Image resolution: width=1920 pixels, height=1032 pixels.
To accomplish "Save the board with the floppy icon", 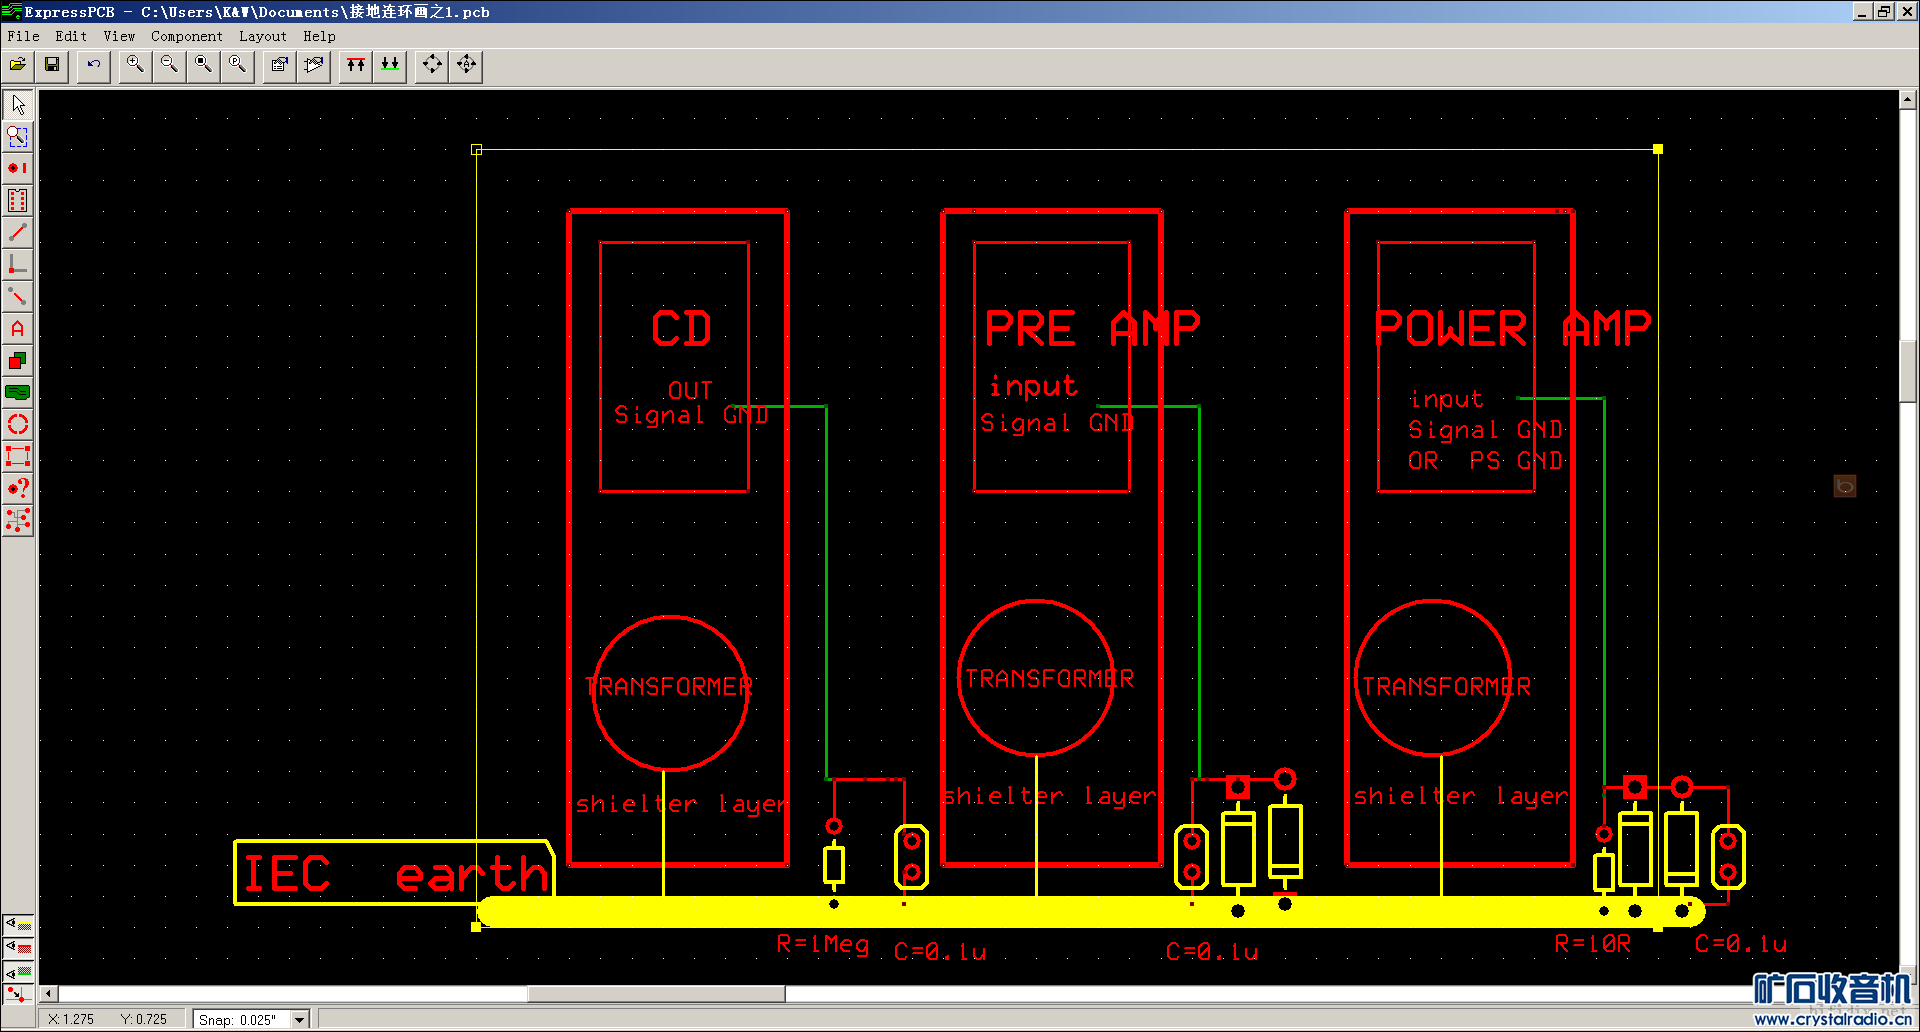I will [x=52, y=65].
